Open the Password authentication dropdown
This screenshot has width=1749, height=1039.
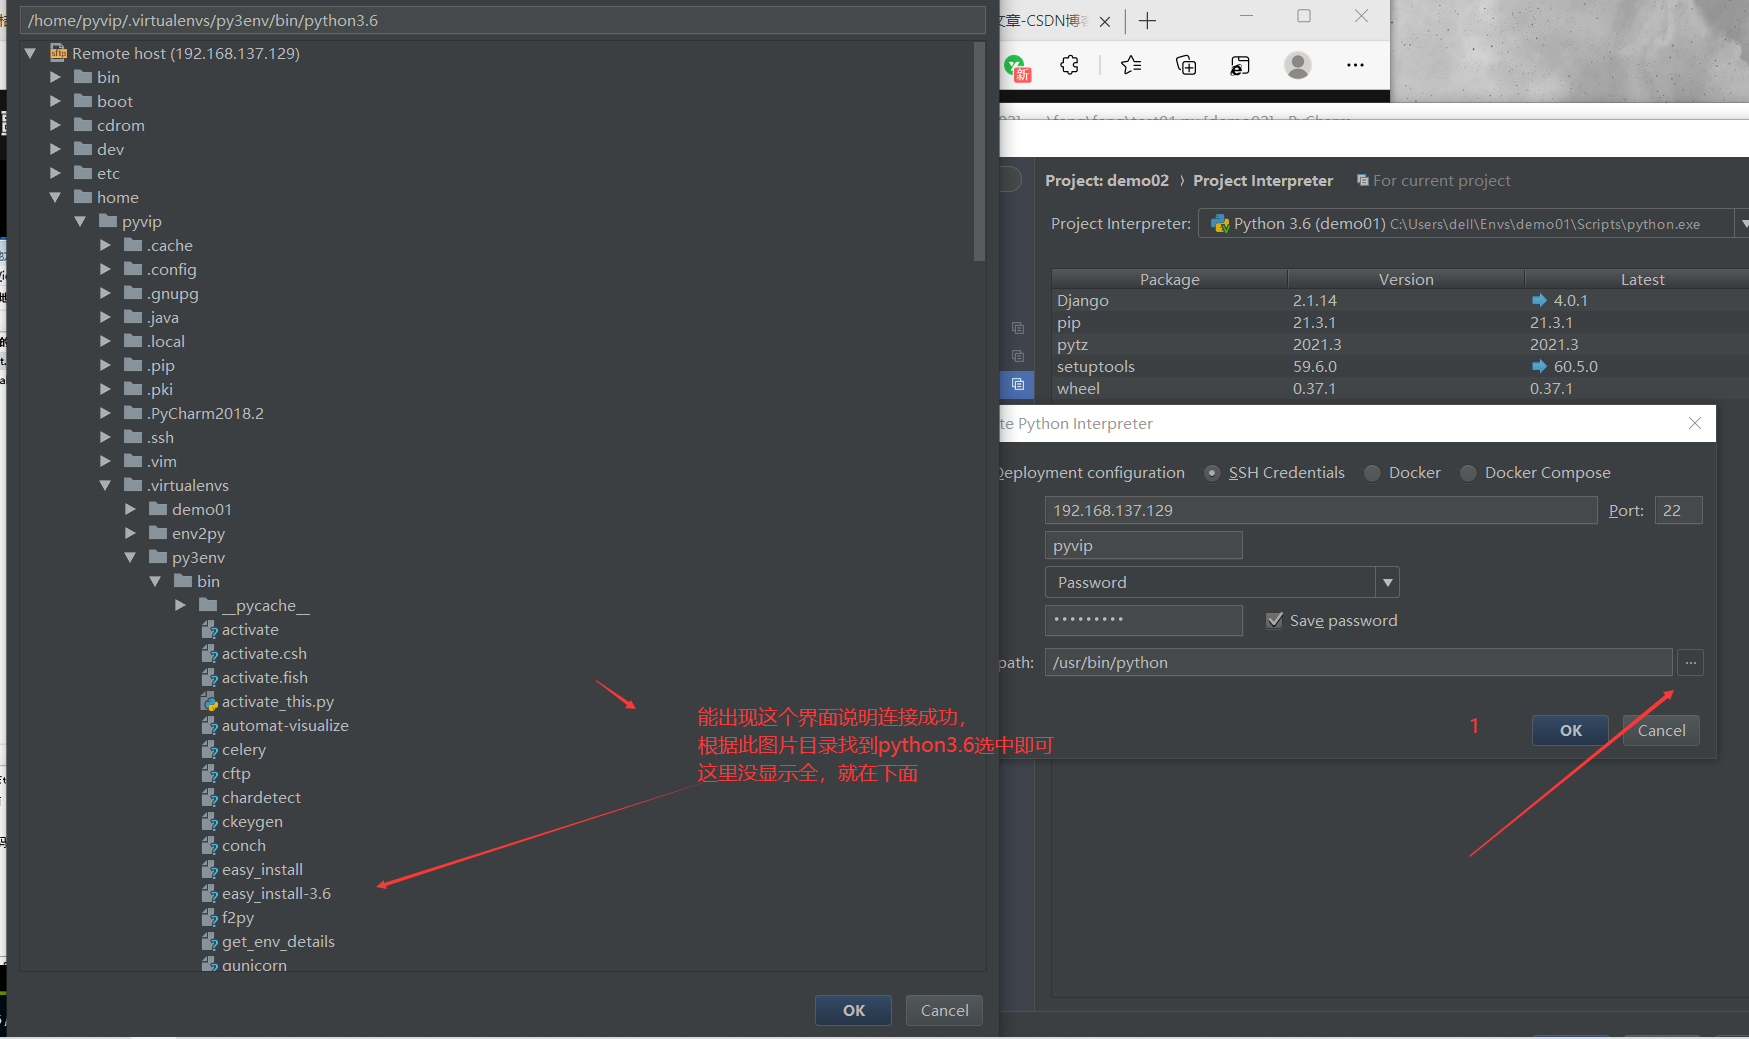1387,581
